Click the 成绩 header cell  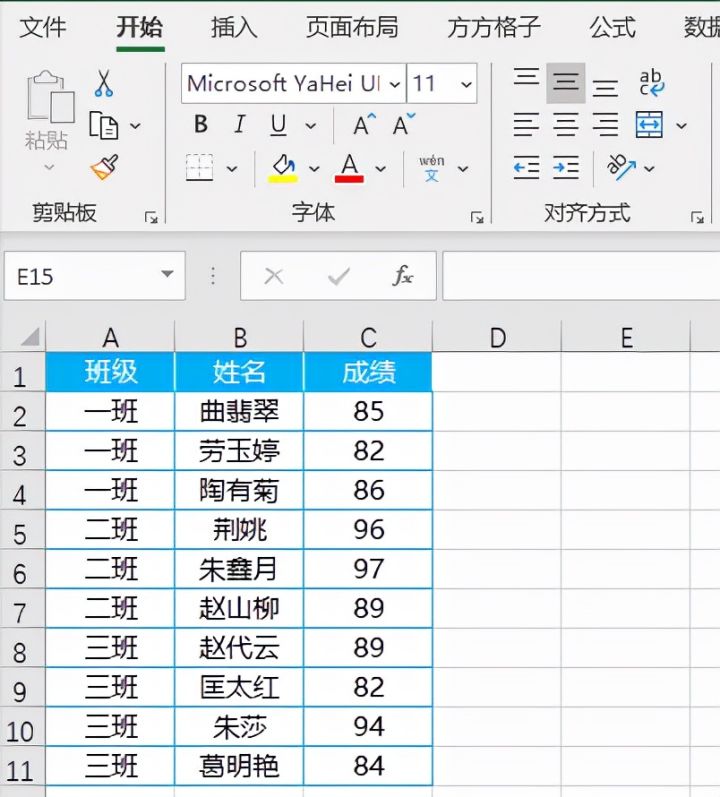point(368,372)
